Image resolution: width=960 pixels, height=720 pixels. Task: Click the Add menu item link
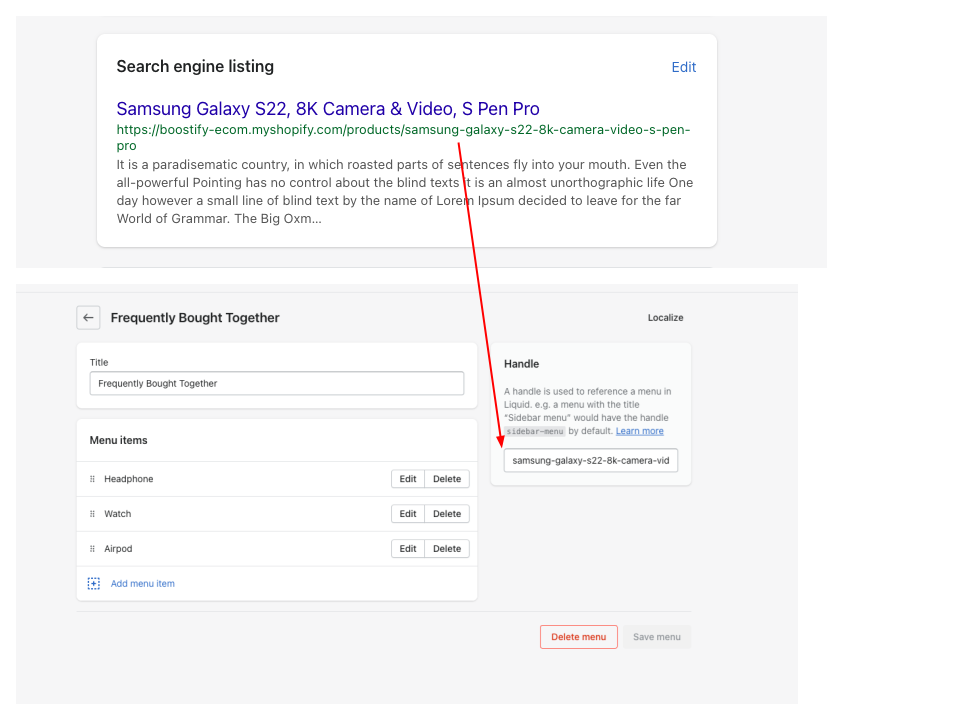[x=143, y=583]
